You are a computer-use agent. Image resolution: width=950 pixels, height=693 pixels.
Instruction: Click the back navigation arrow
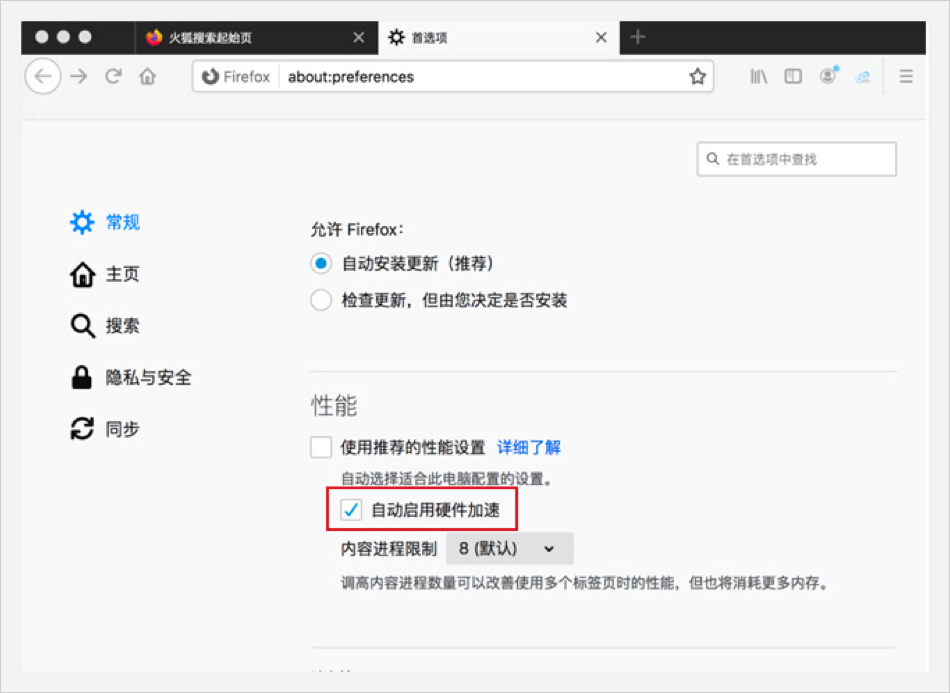(42, 76)
